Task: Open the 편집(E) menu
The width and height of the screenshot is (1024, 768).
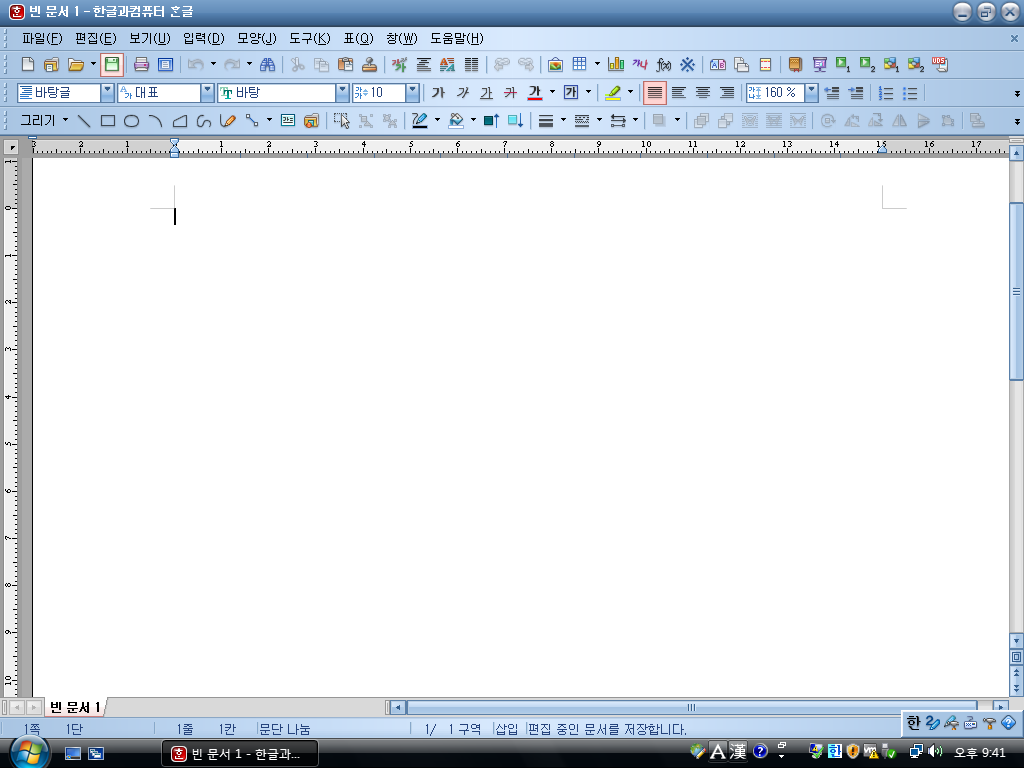Action: [x=95, y=39]
